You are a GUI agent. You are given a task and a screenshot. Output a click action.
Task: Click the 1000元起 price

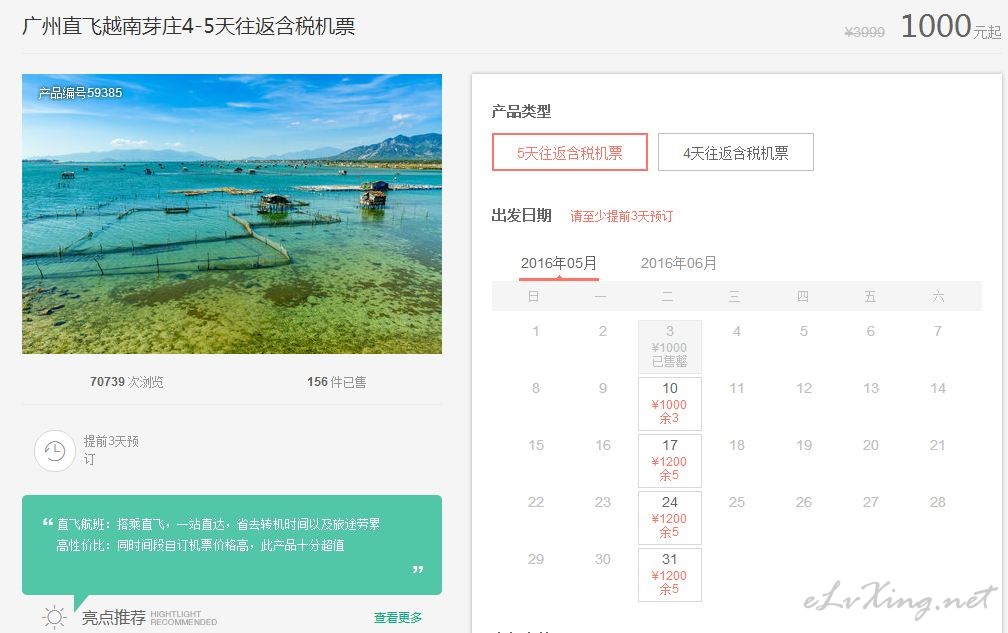(x=951, y=27)
